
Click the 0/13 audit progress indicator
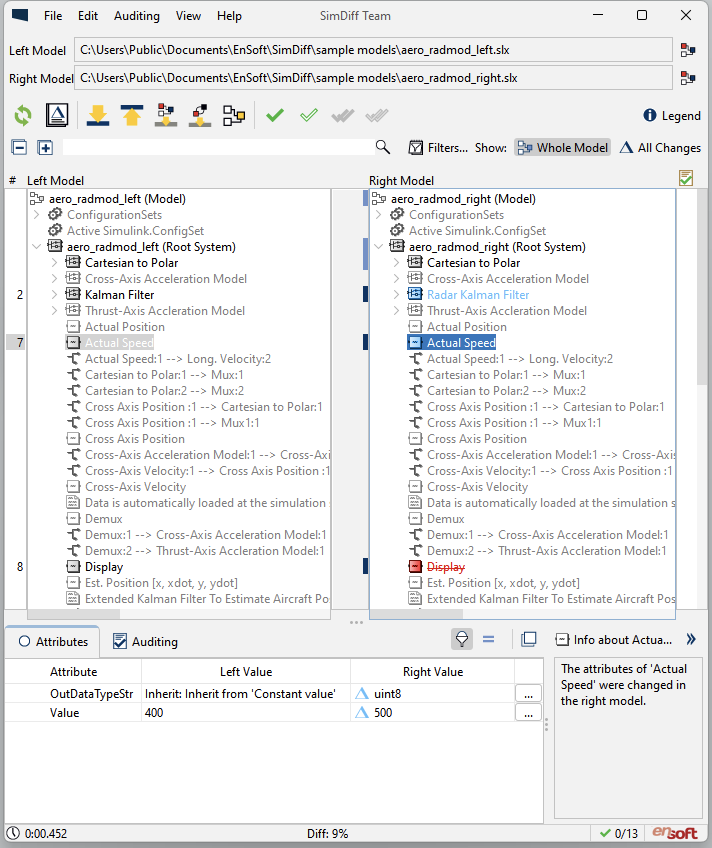[620, 833]
